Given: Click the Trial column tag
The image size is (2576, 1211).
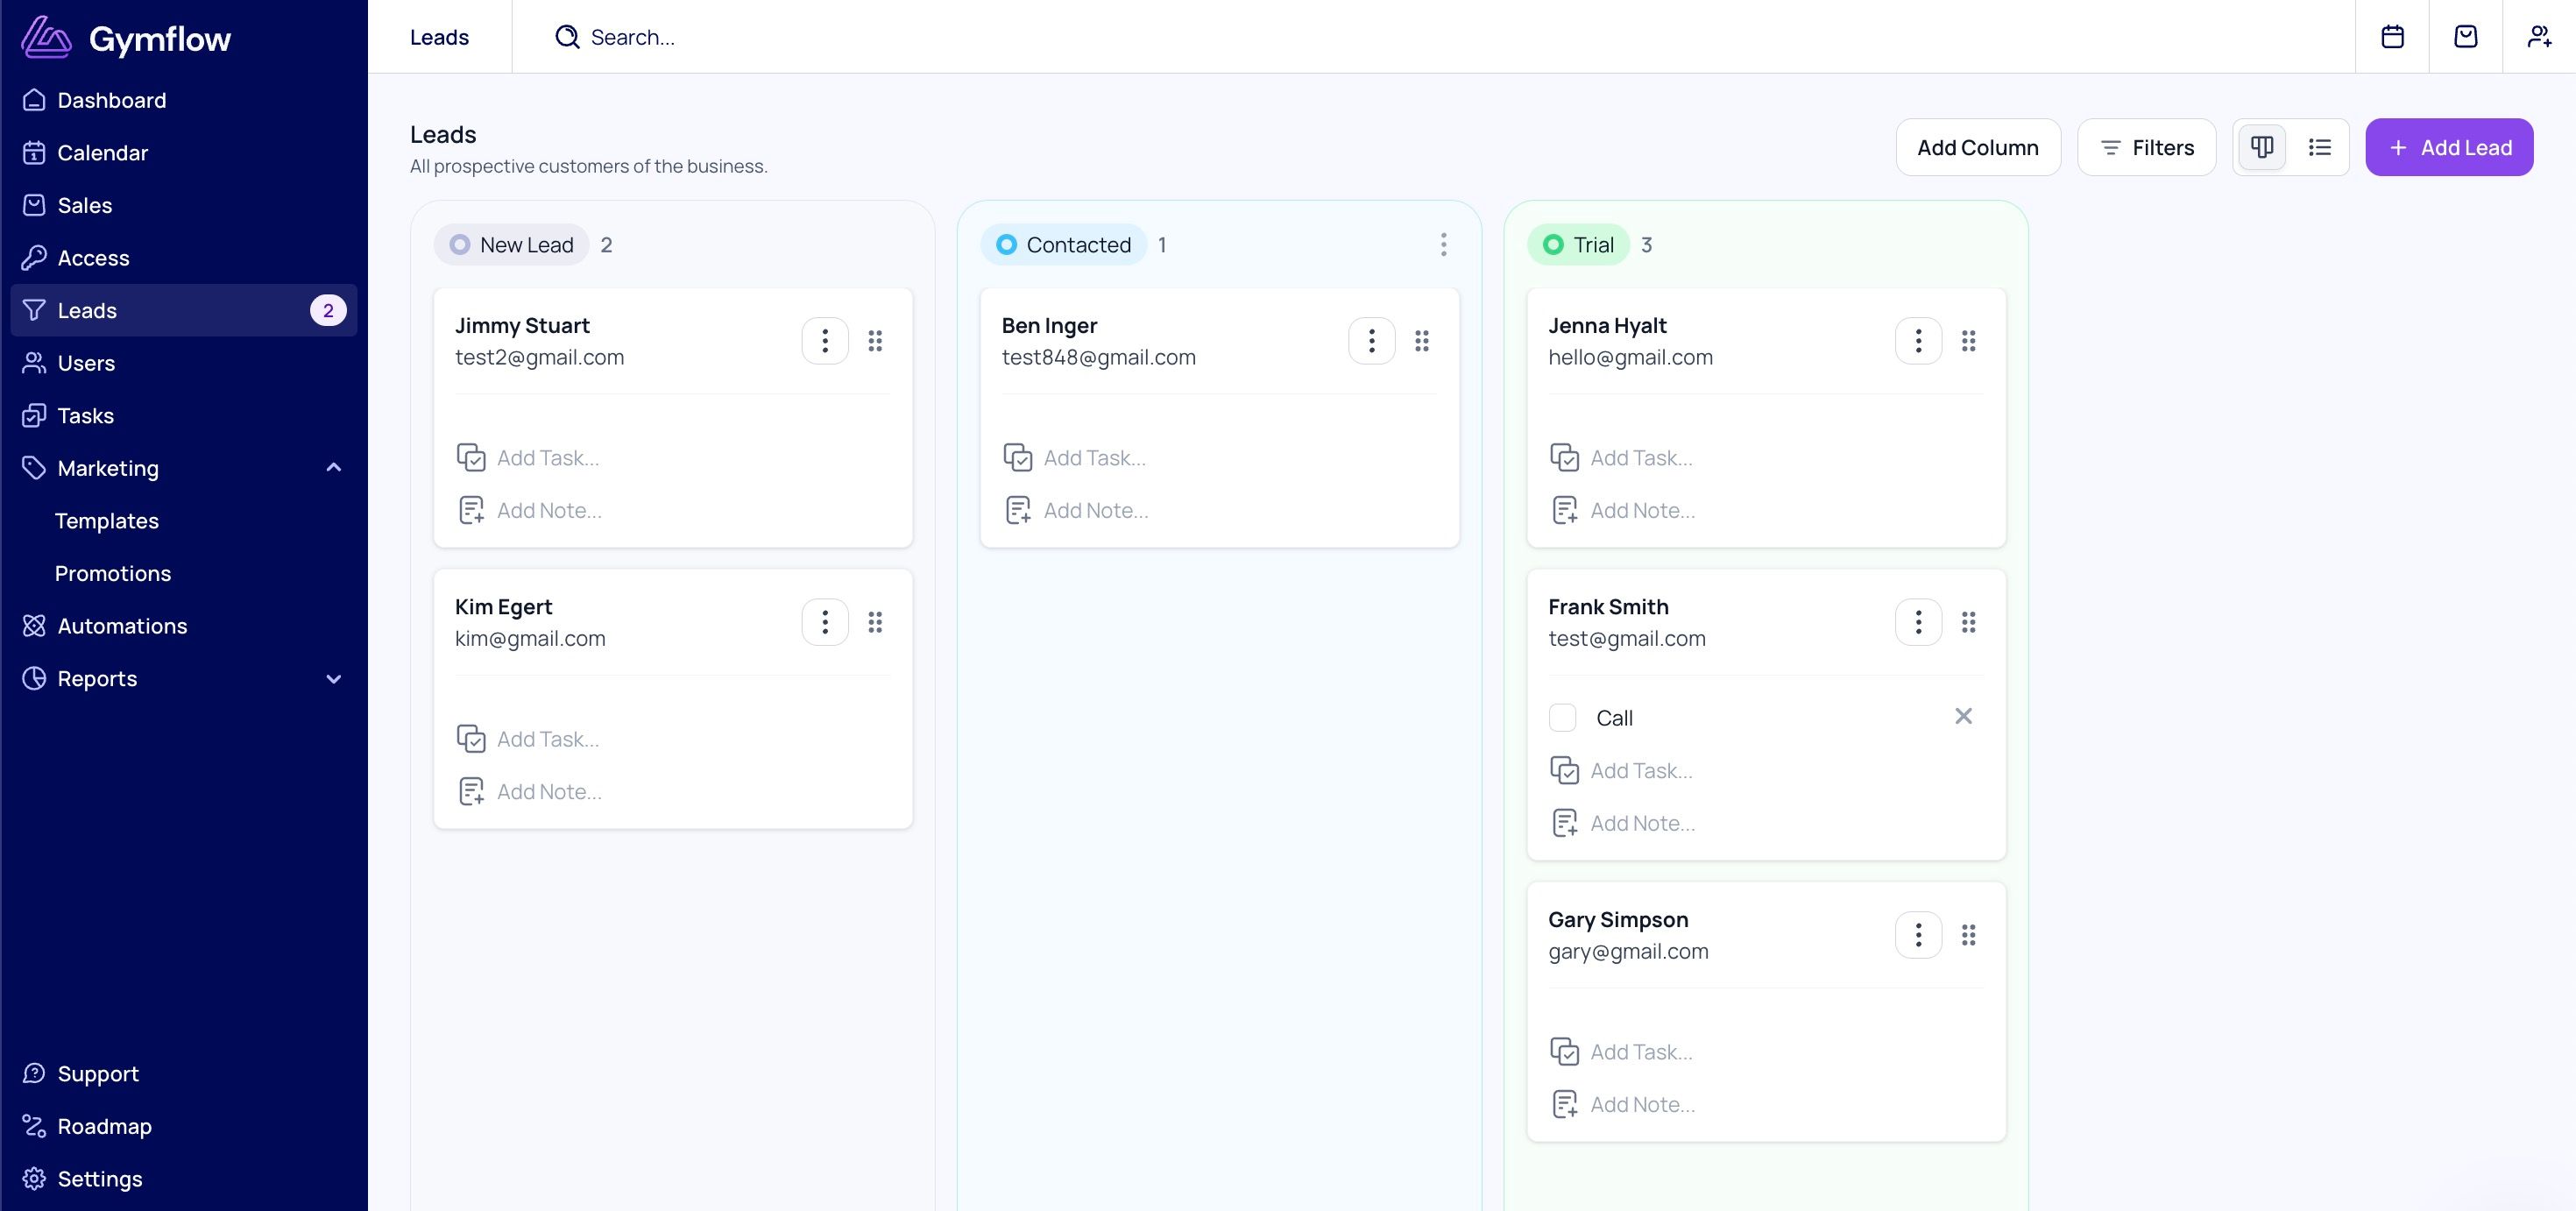Looking at the screenshot, I should tap(1579, 245).
